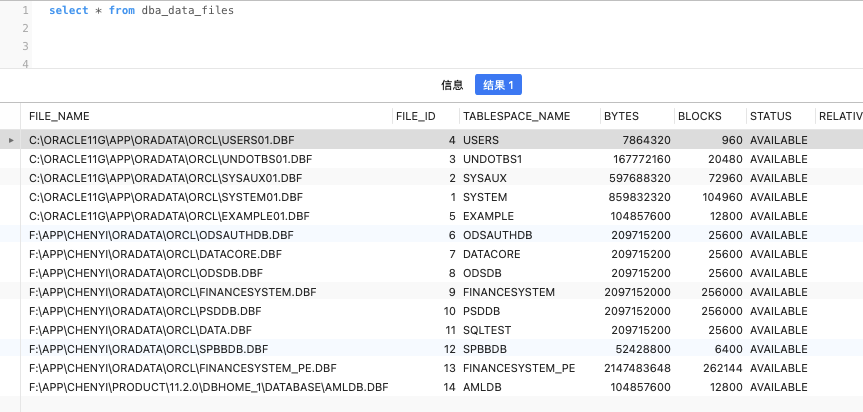Click the current-row arrow indicator beside USERS01.DBF
Screen dimensions: 863x412
pos(11,141)
